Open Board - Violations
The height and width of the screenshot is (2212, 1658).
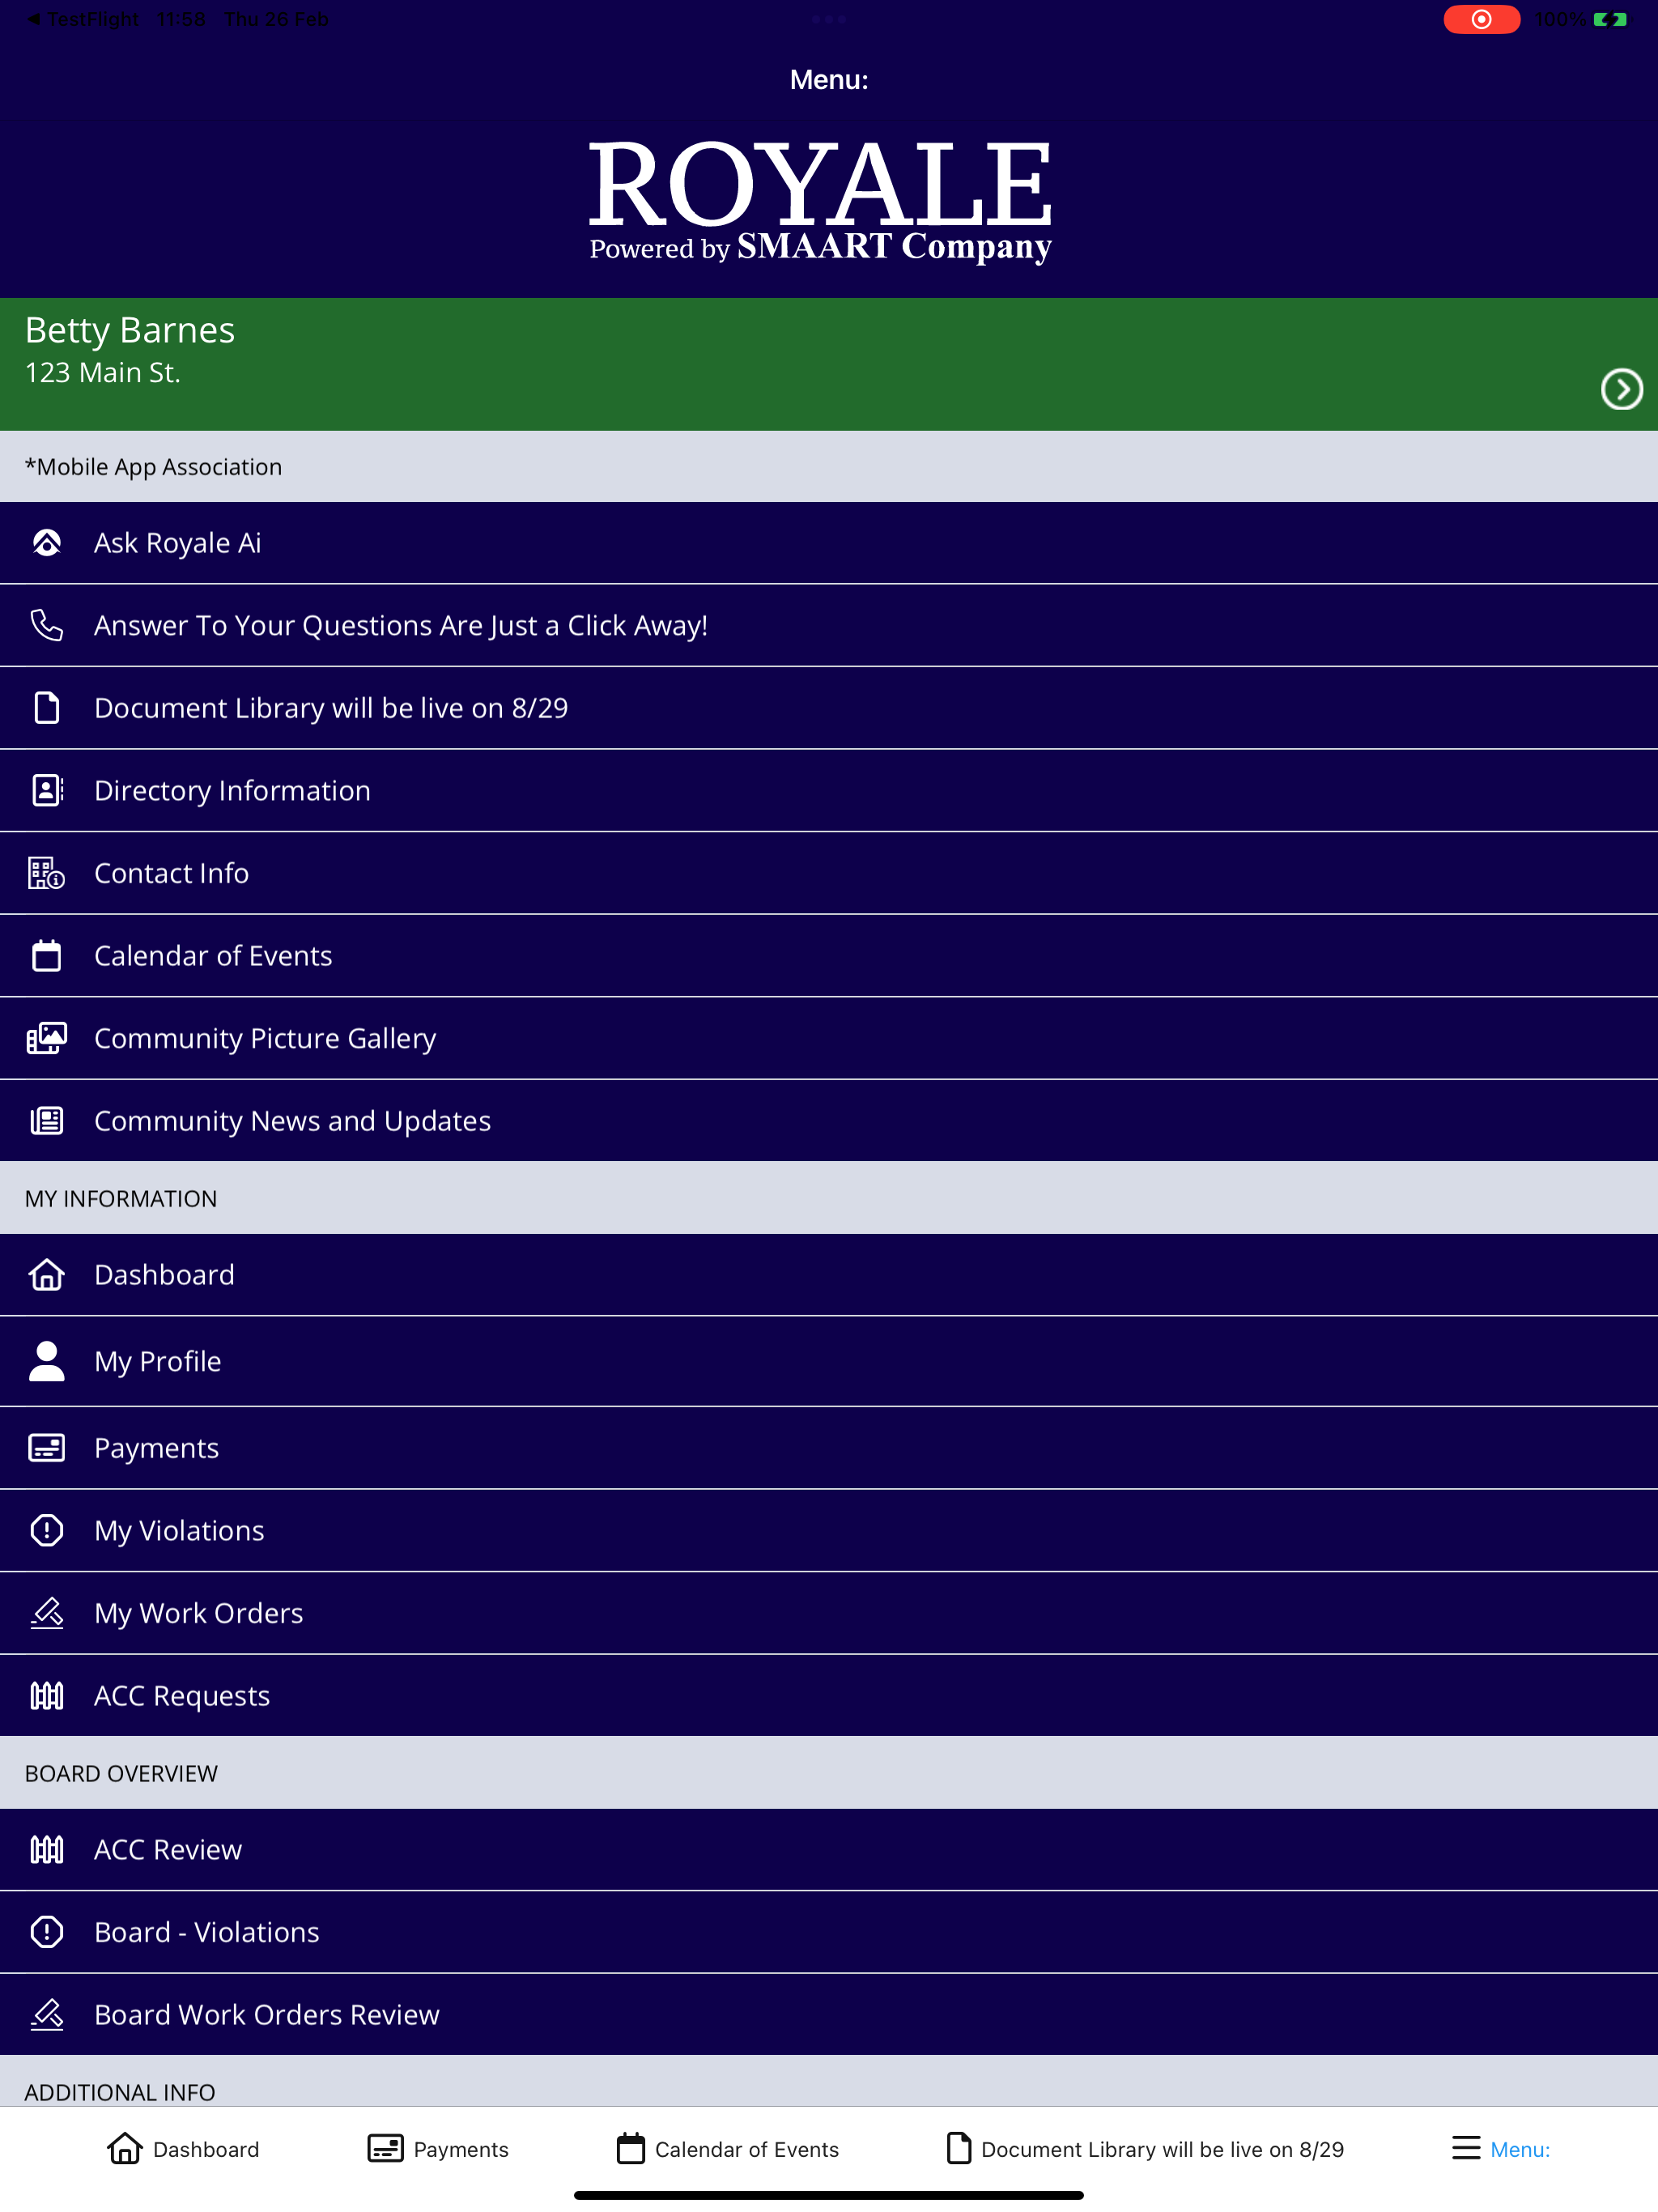[829, 1932]
